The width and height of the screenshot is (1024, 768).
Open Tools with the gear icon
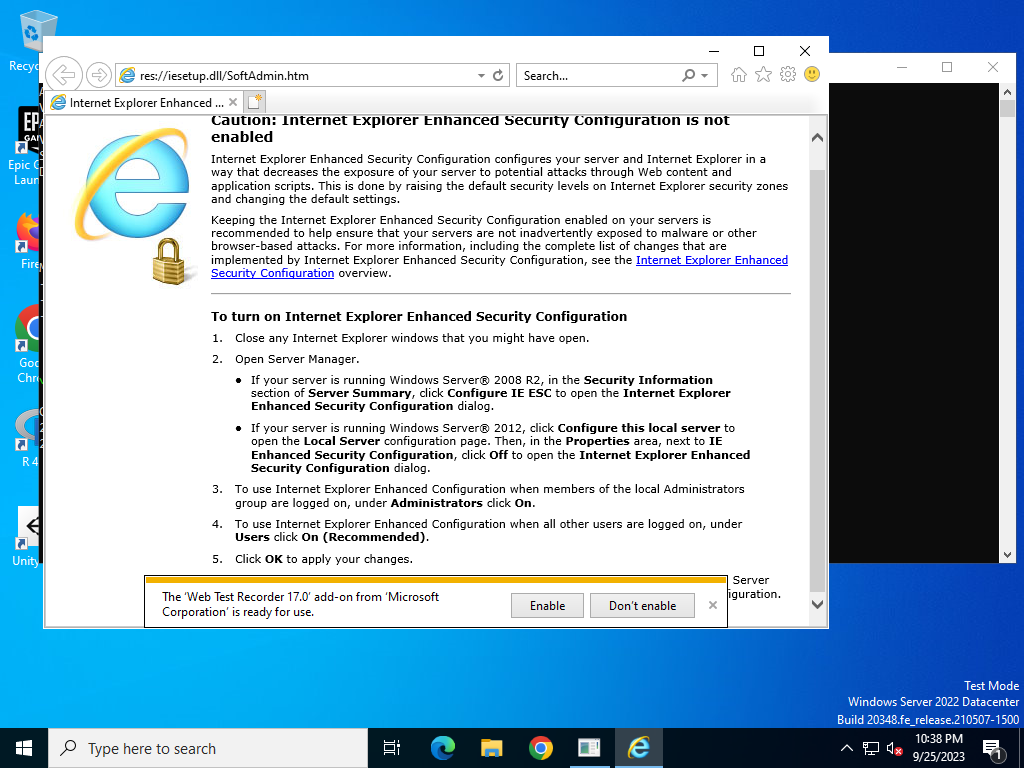(x=788, y=74)
